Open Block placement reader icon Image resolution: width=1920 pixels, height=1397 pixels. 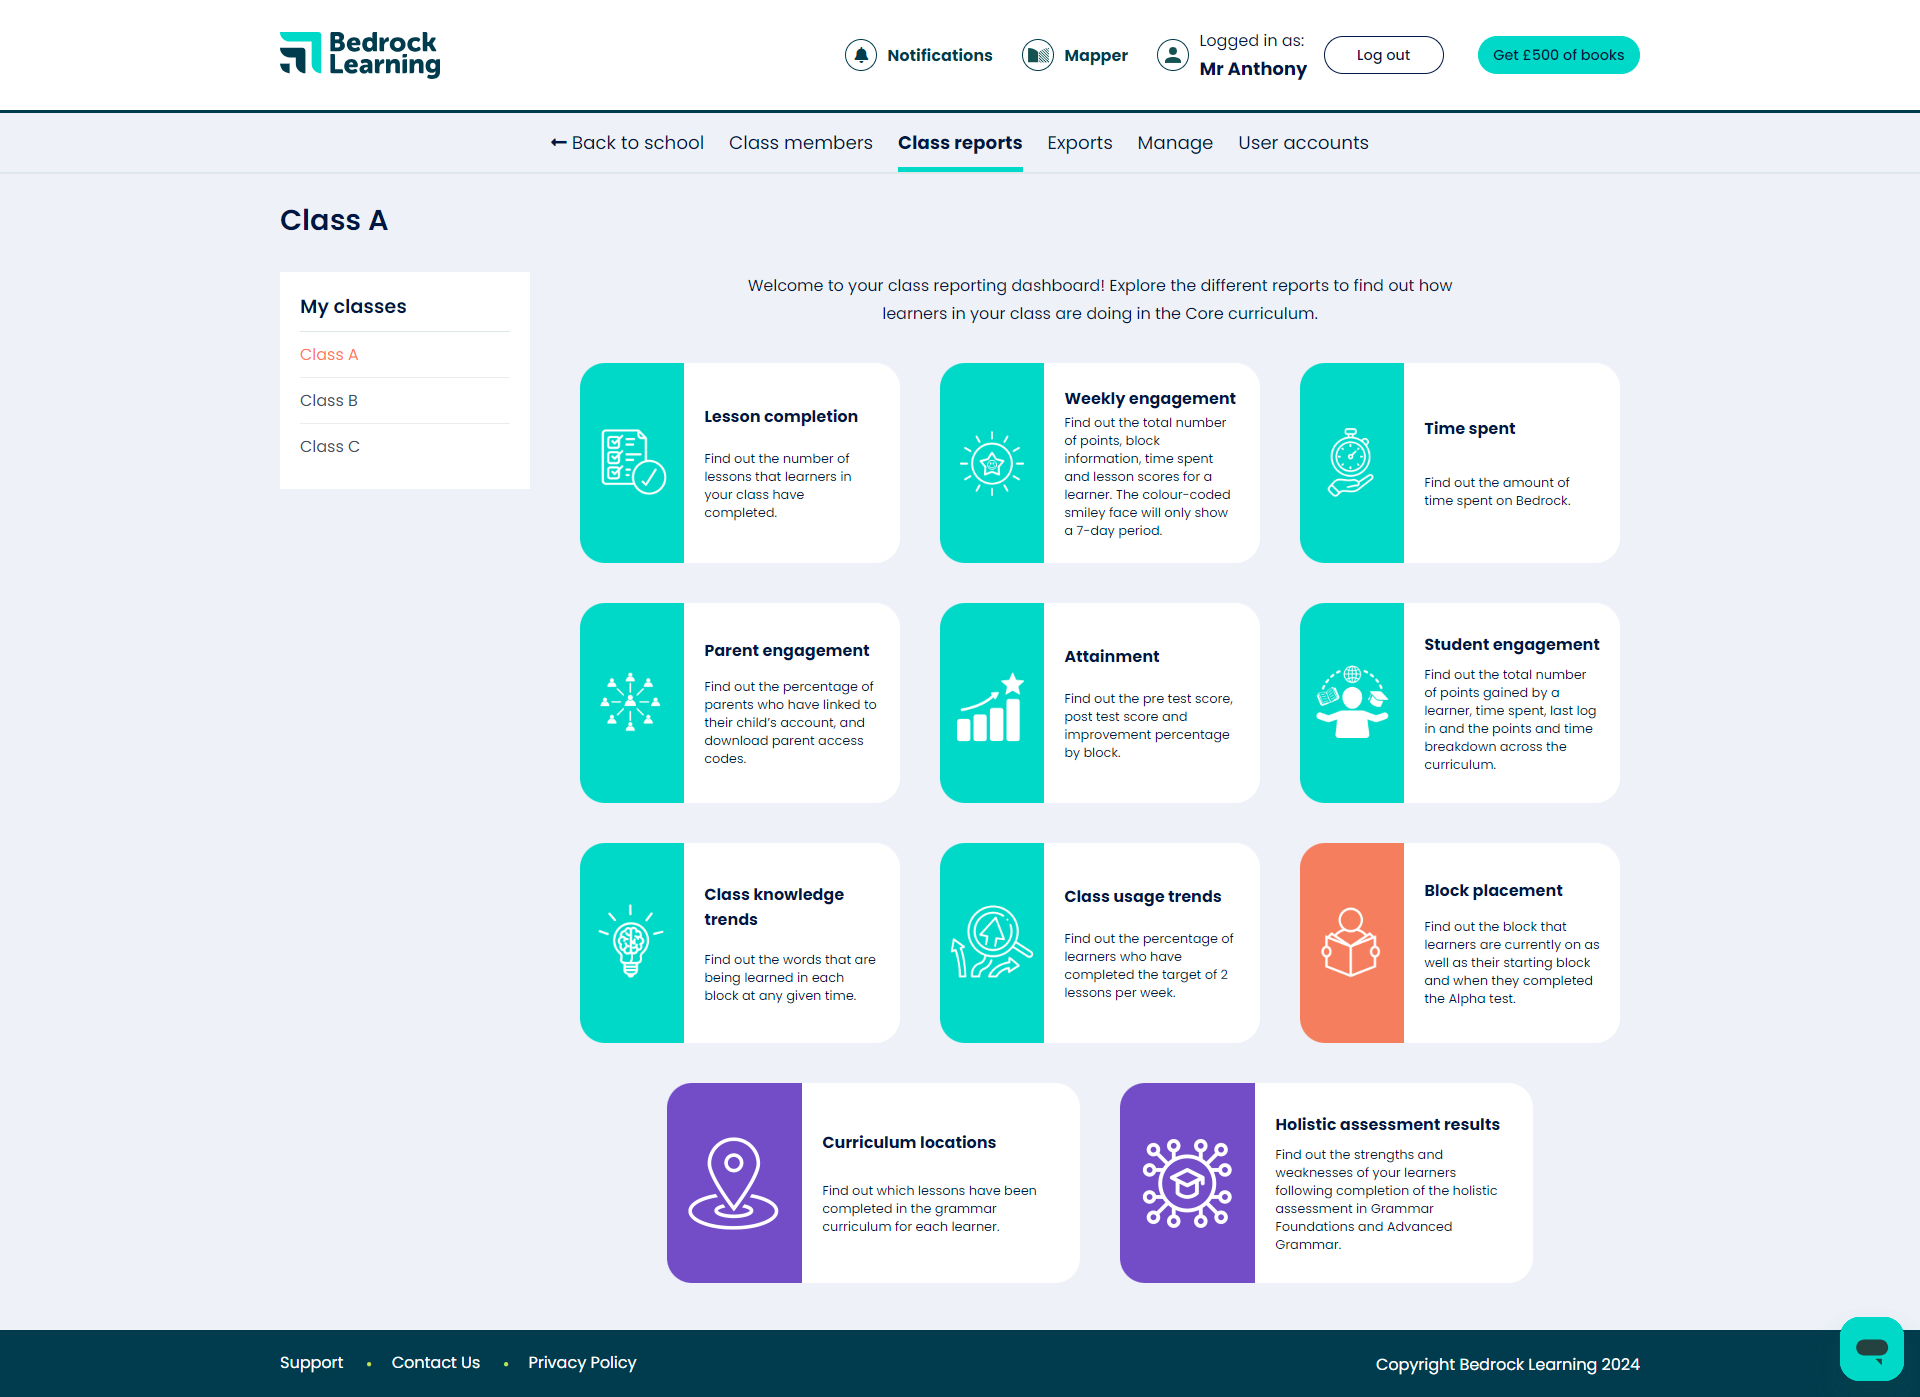pos(1351,942)
